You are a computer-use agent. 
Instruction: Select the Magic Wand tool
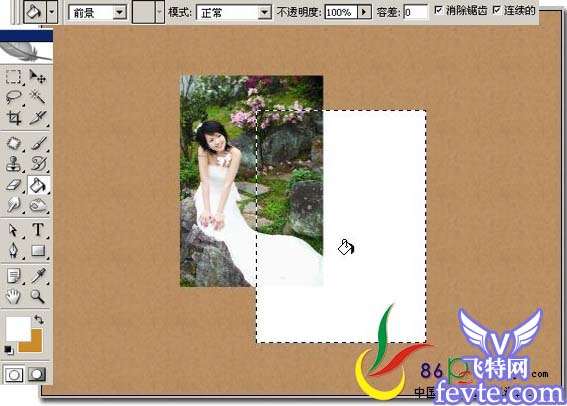(37, 97)
